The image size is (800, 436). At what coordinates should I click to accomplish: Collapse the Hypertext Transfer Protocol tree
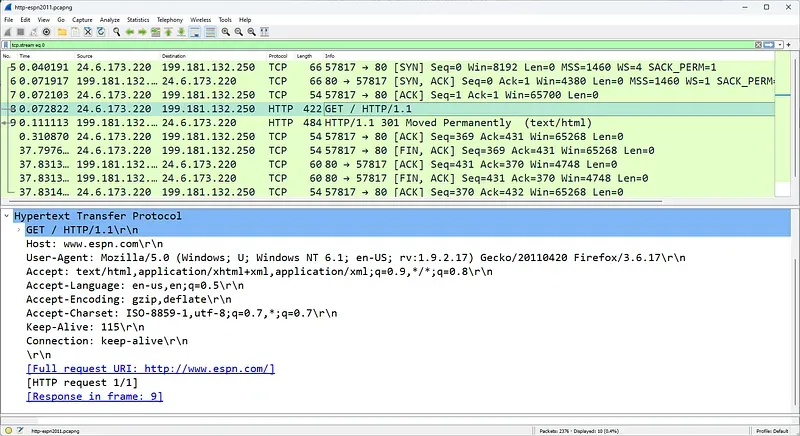(x=7, y=216)
